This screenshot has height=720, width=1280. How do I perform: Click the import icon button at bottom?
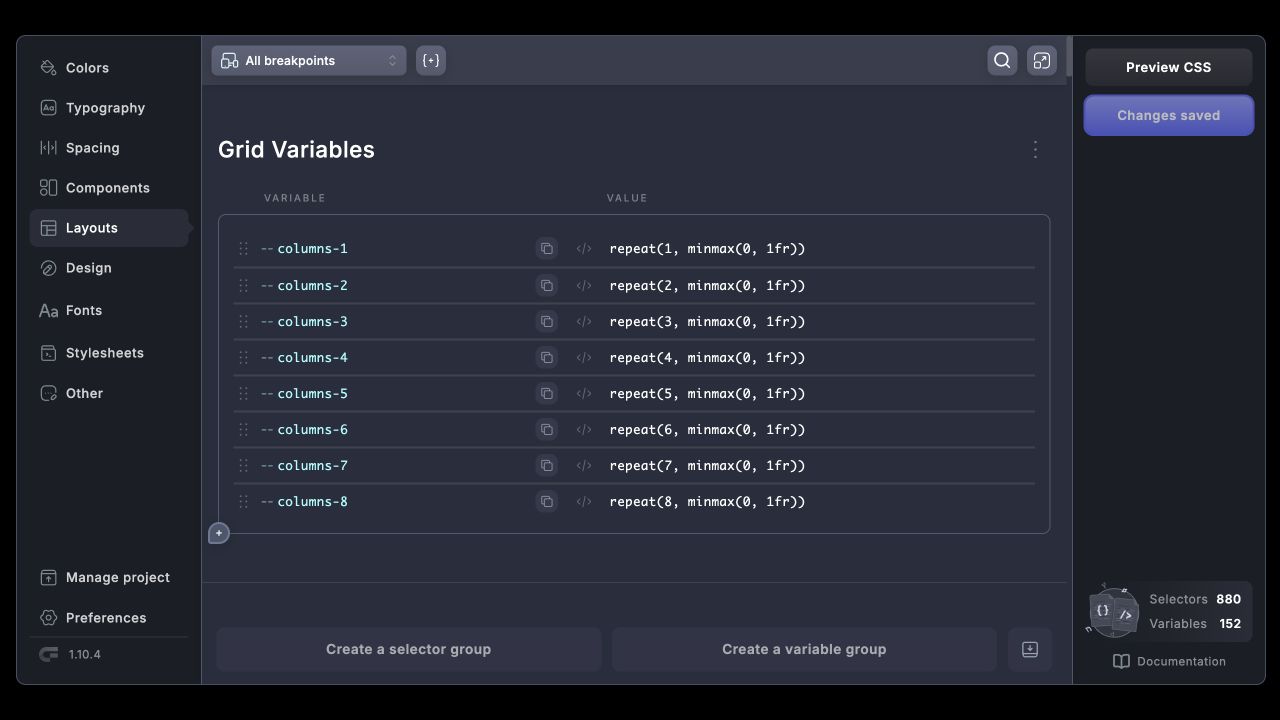1030,650
